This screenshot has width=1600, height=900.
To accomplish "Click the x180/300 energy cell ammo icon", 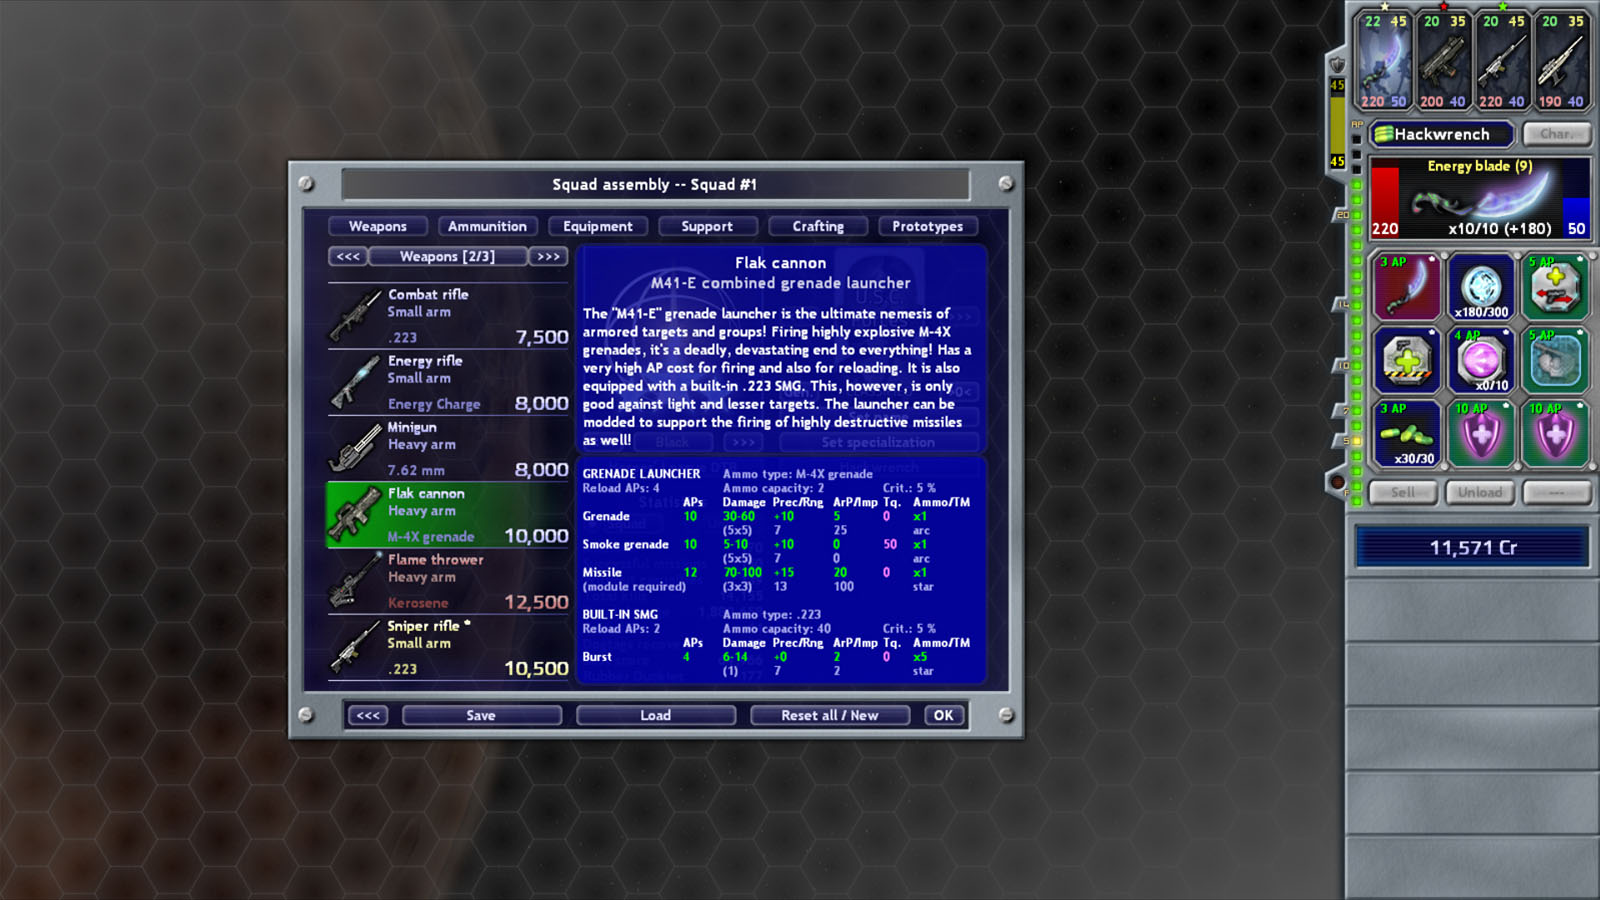I will coord(1481,287).
